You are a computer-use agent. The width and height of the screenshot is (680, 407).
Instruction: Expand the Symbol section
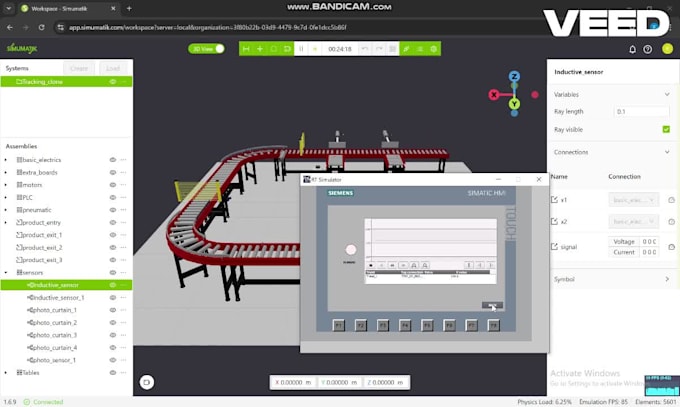click(x=667, y=279)
